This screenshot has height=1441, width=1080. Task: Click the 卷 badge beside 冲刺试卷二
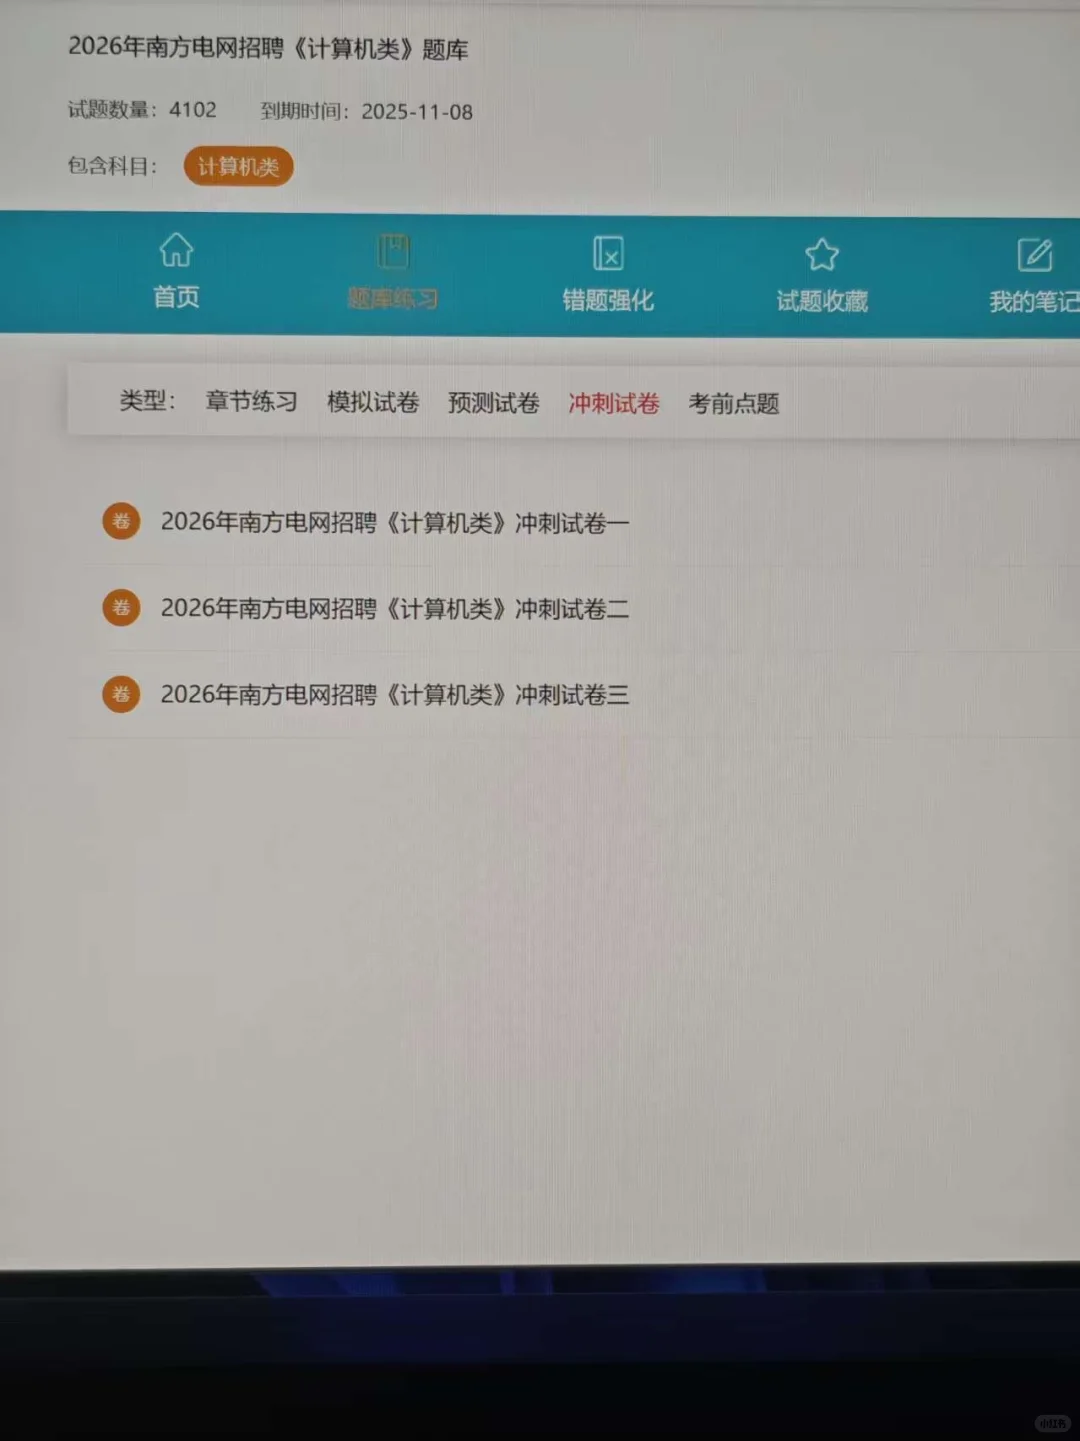121,607
